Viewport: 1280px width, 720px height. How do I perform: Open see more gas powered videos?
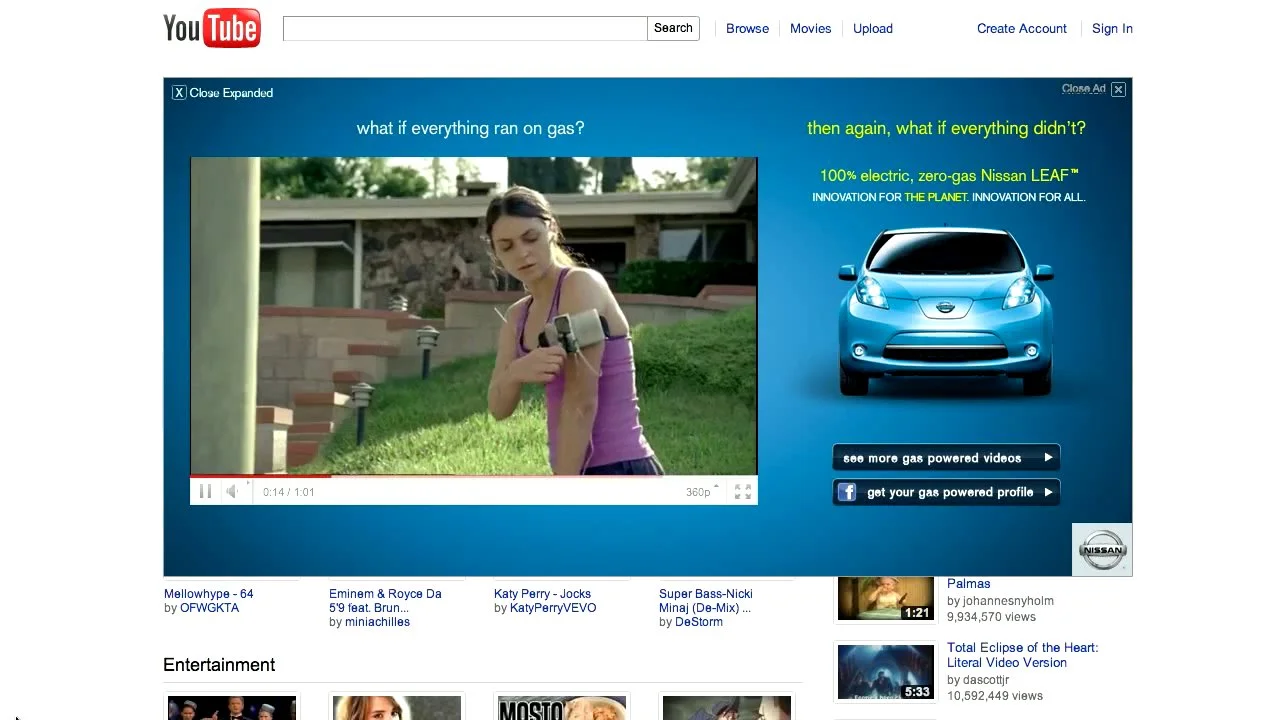coord(946,458)
